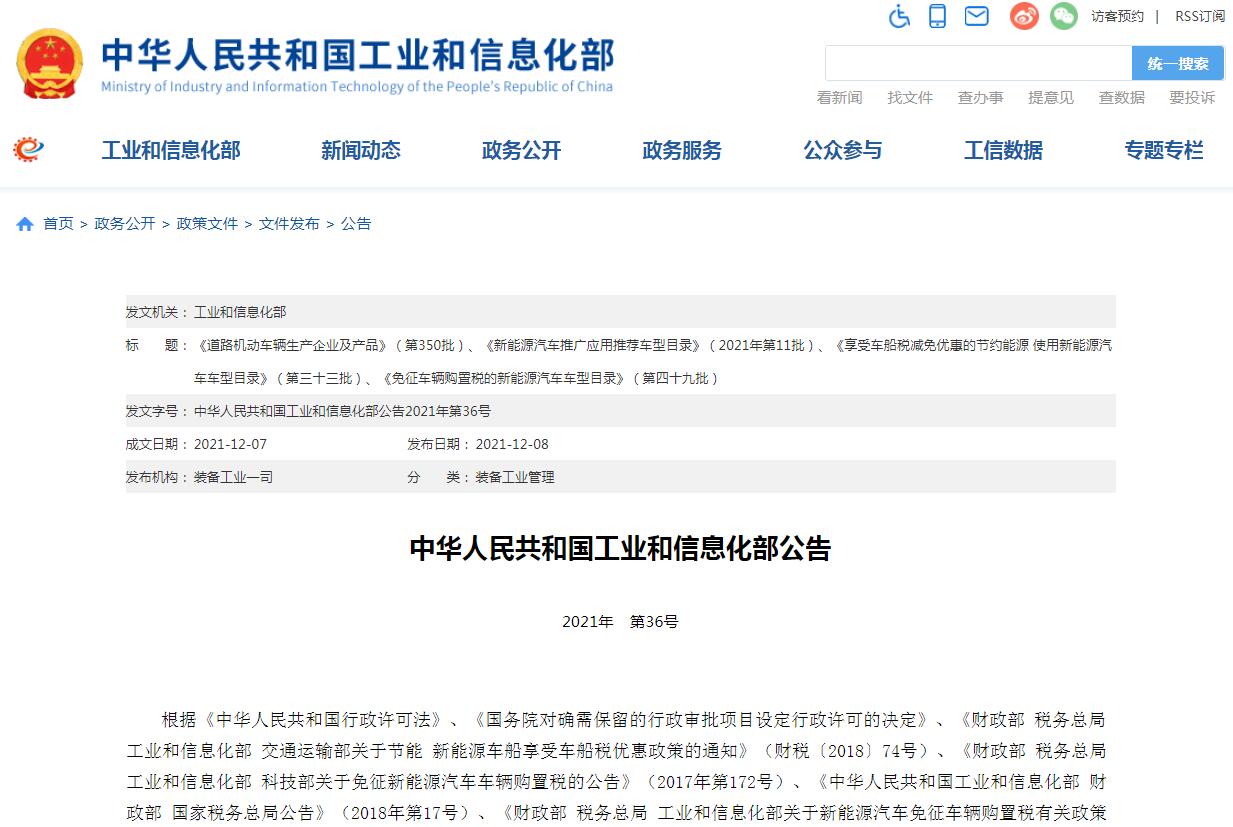This screenshot has height=827, width=1233.
Task: Open 政务服务 nav menu
Action: pyautogui.click(x=682, y=150)
